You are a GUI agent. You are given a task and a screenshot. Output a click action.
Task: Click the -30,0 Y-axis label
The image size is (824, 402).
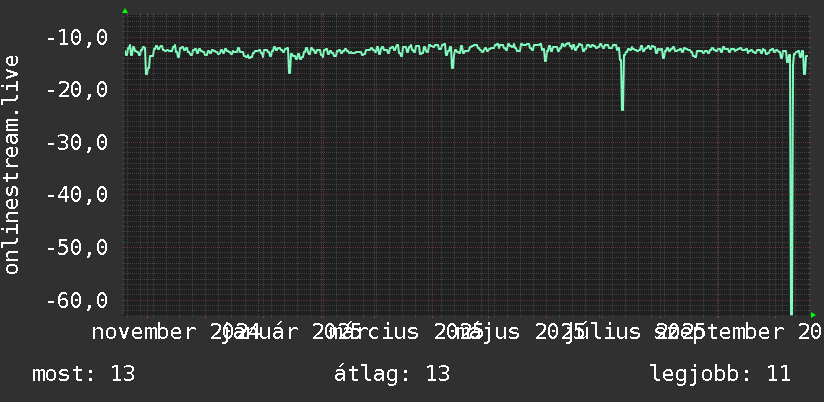[x=77, y=142]
